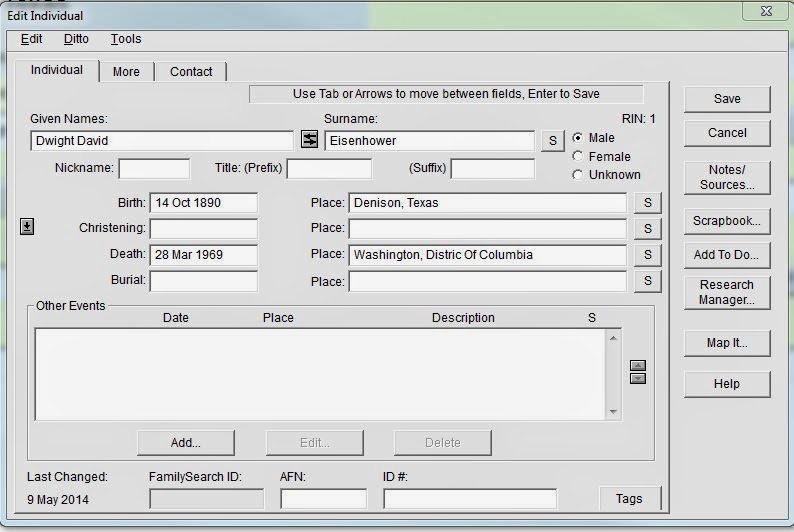Image resolution: width=794 pixels, height=532 pixels.
Task: Click the Tags button
Action: point(629,499)
